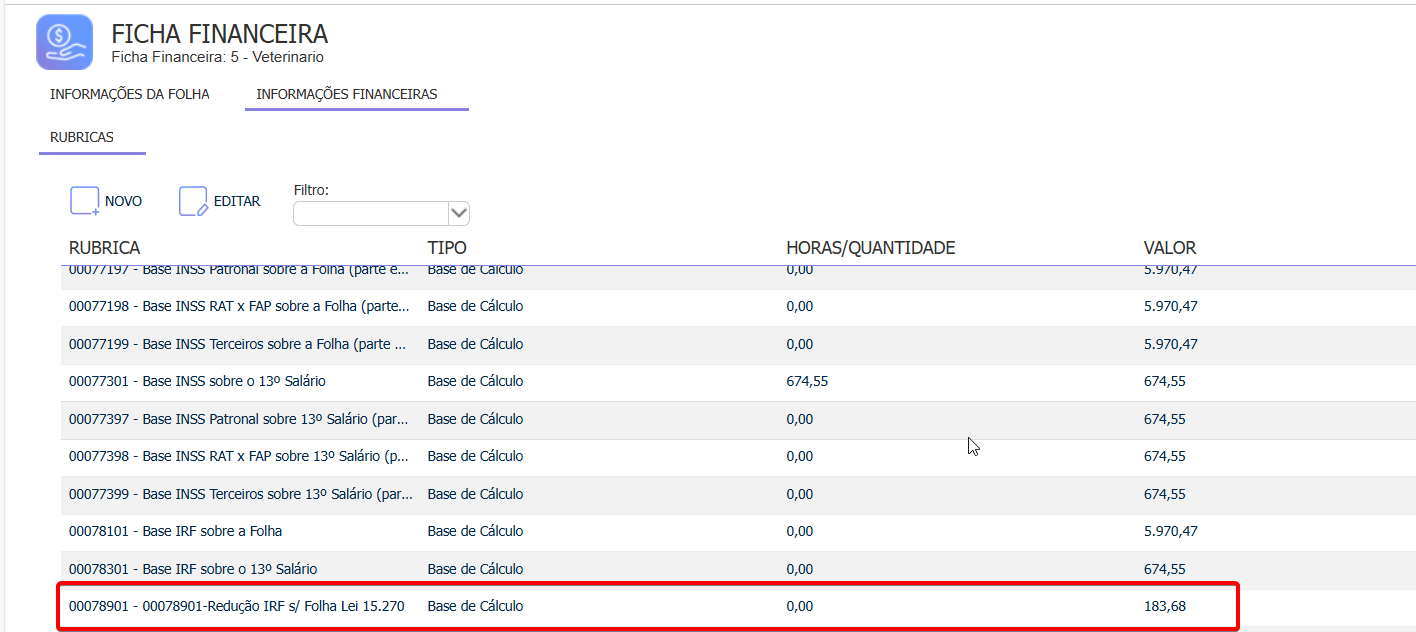Switch to Informações da Folha tab
1416x632 pixels.
(130, 94)
